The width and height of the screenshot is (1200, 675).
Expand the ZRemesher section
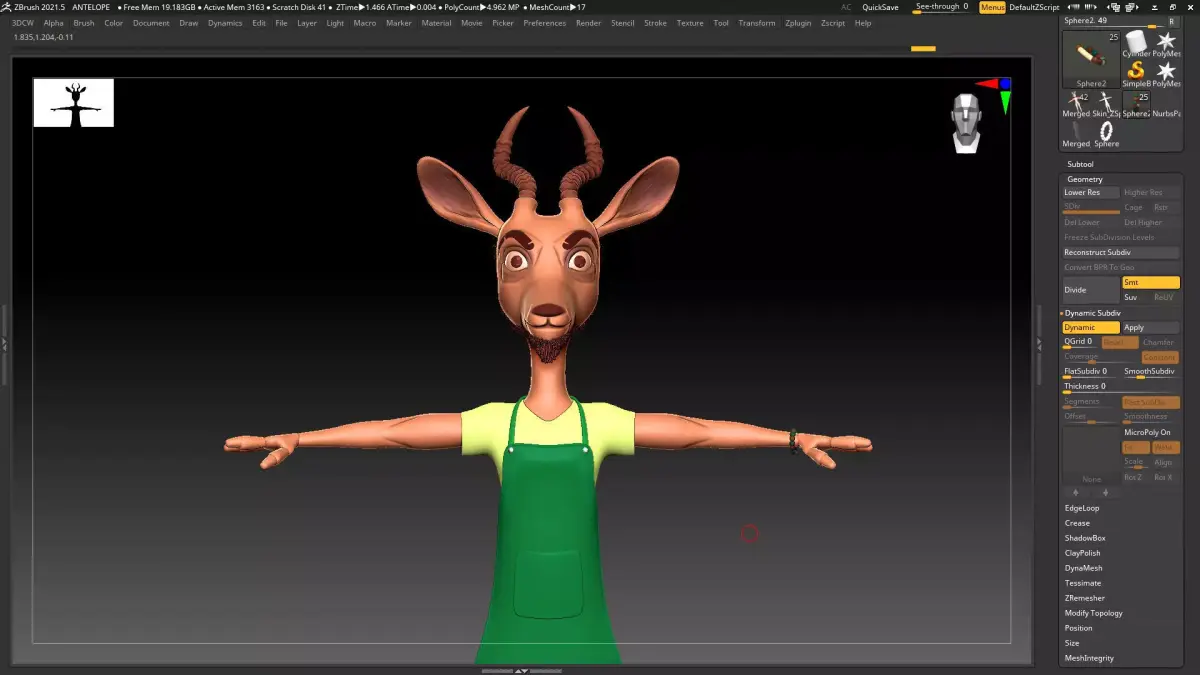click(1085, 598)
